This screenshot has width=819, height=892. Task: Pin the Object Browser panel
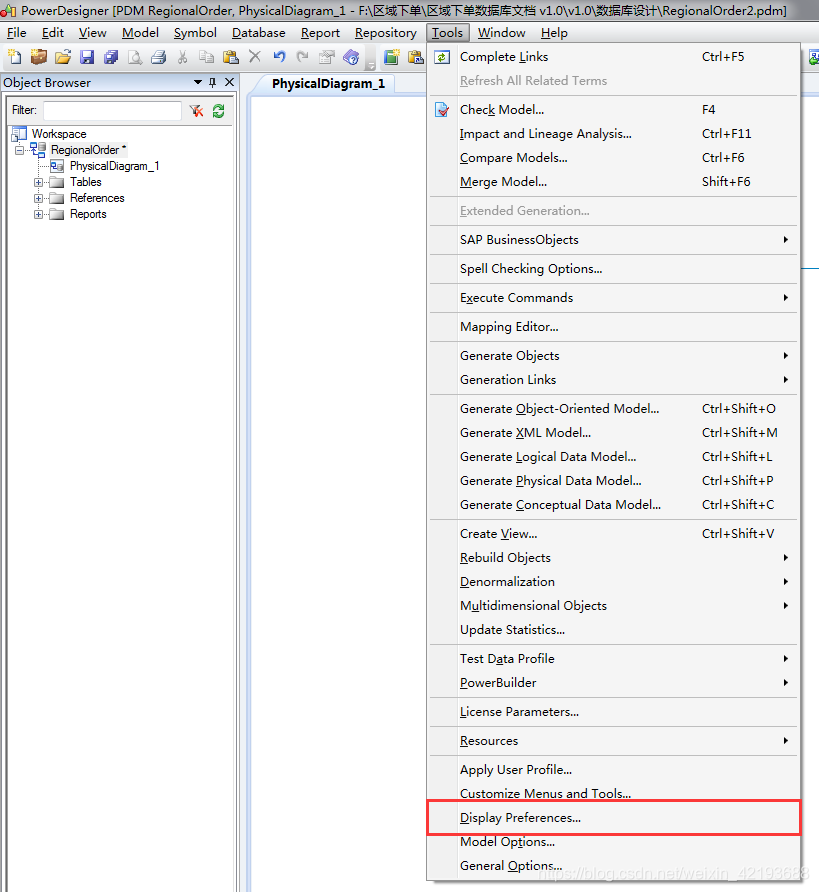[213, 82]
